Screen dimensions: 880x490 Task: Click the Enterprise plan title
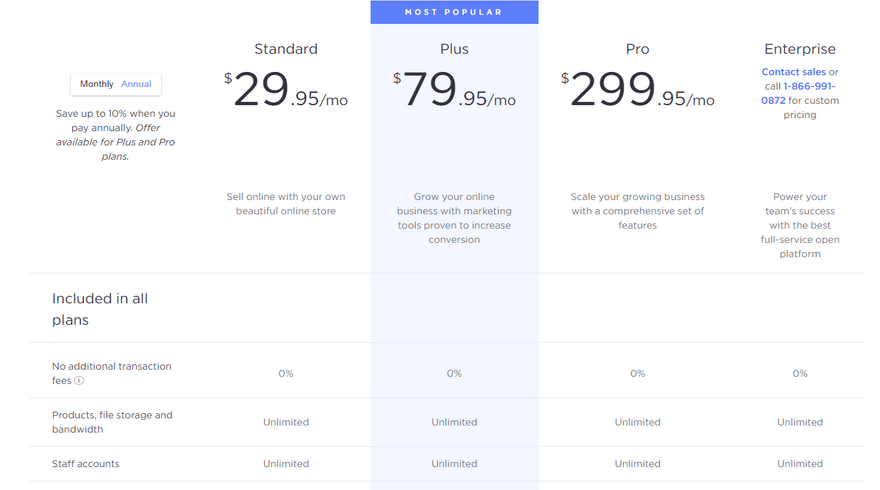pos(799,48)
